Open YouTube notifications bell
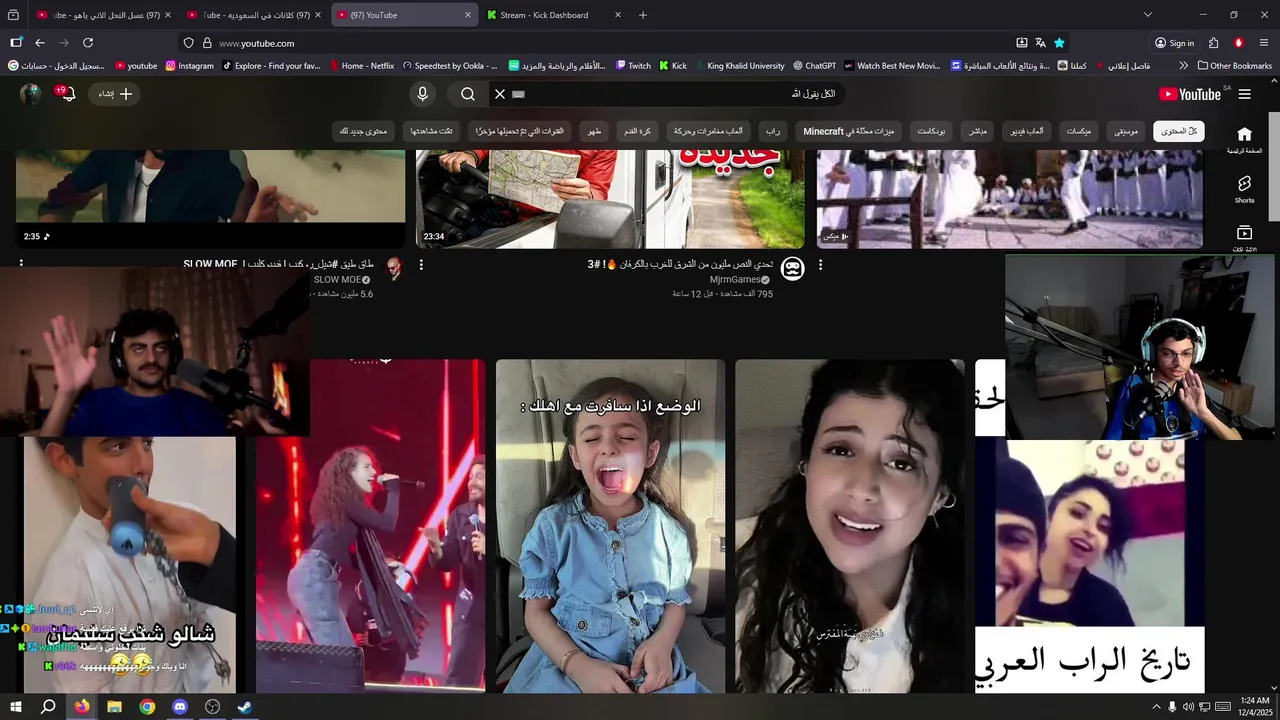1280x720 pixels. [68, 94]
